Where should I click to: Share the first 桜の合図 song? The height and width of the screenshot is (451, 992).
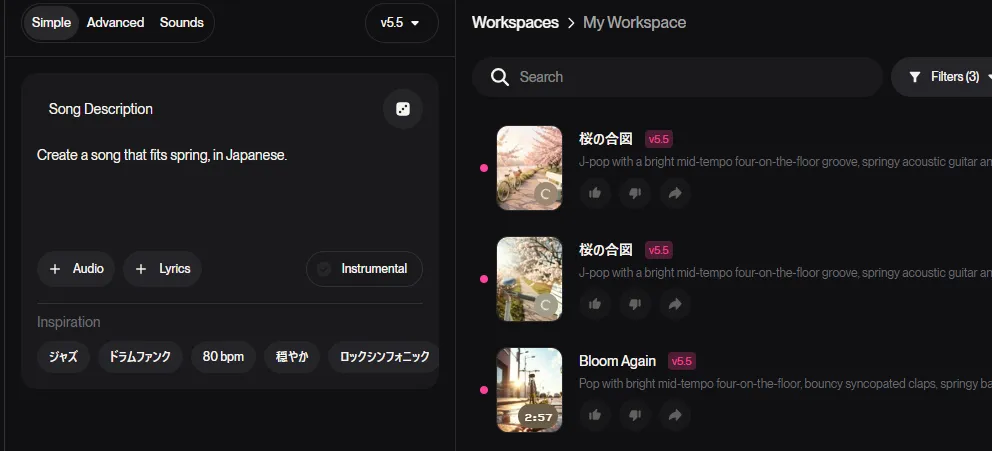pyautogui.click(x=674, y=193)
